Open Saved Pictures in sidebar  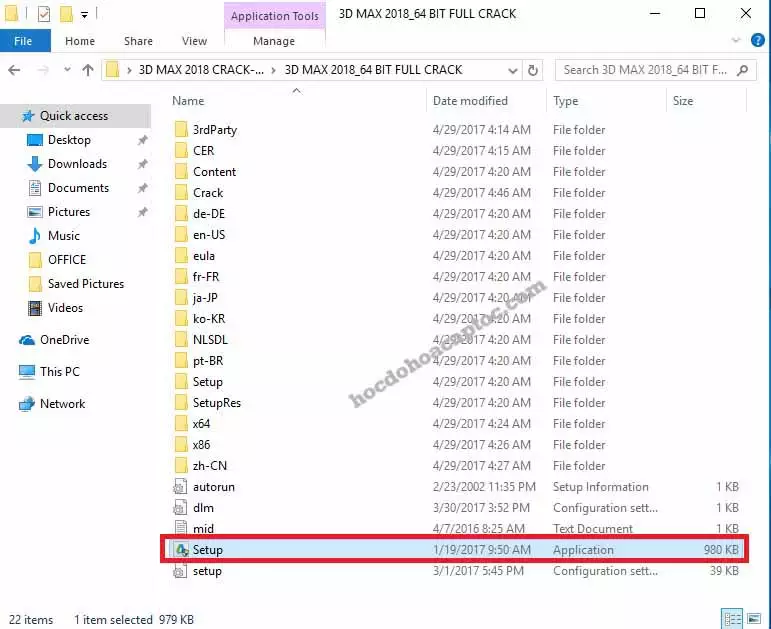point(86,284)
